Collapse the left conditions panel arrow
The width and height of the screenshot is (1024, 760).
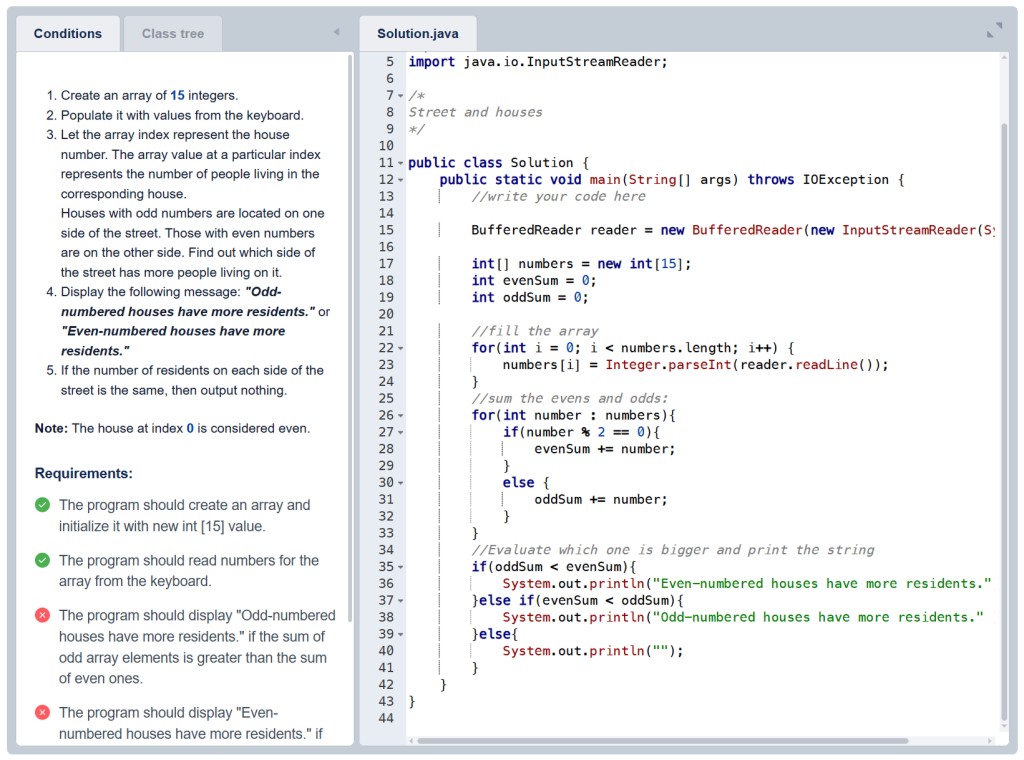tap(336, 33)
